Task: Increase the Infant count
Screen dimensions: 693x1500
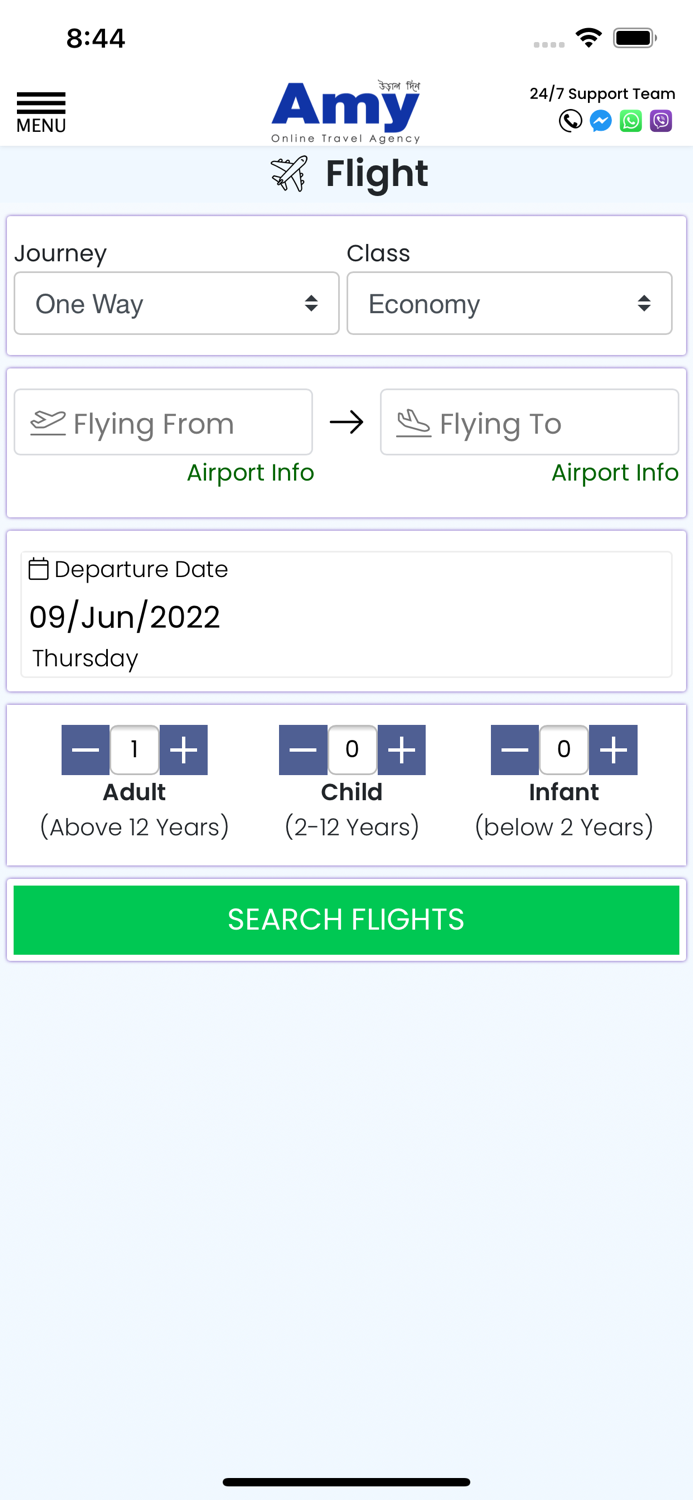Action: coord(613,750)
